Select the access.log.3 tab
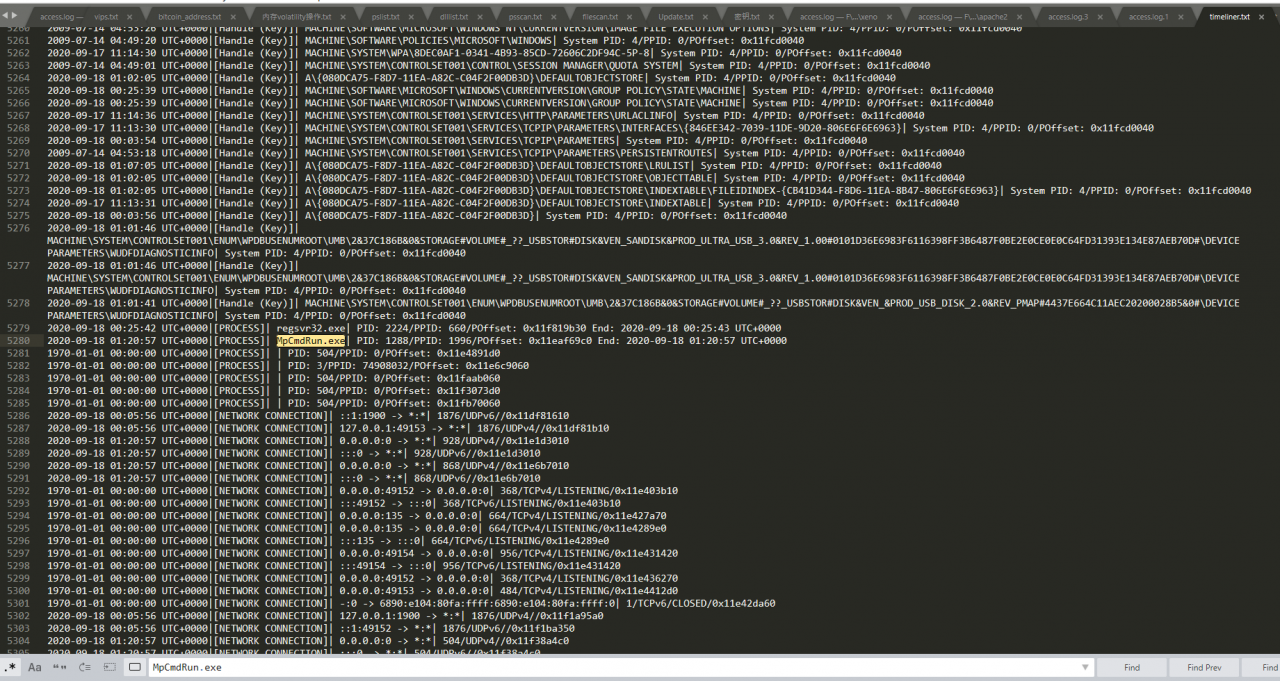 coord(1068,17)
